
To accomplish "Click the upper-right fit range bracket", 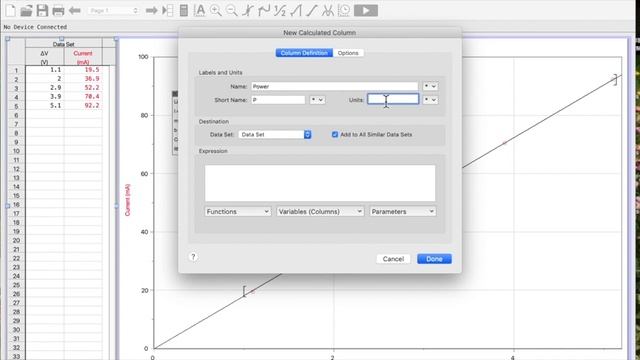I will (615, 80).
